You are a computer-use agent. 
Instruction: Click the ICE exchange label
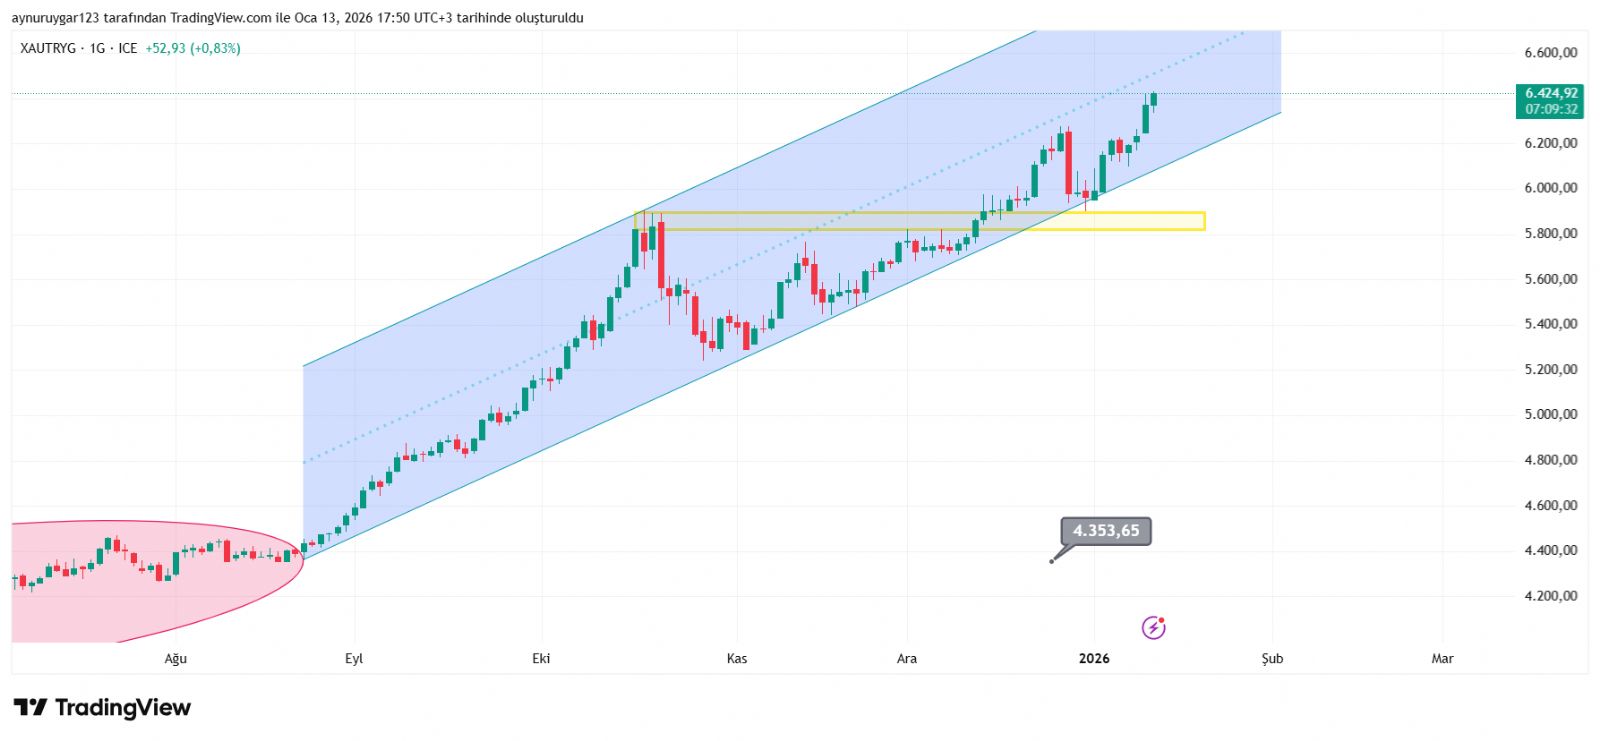127,48
